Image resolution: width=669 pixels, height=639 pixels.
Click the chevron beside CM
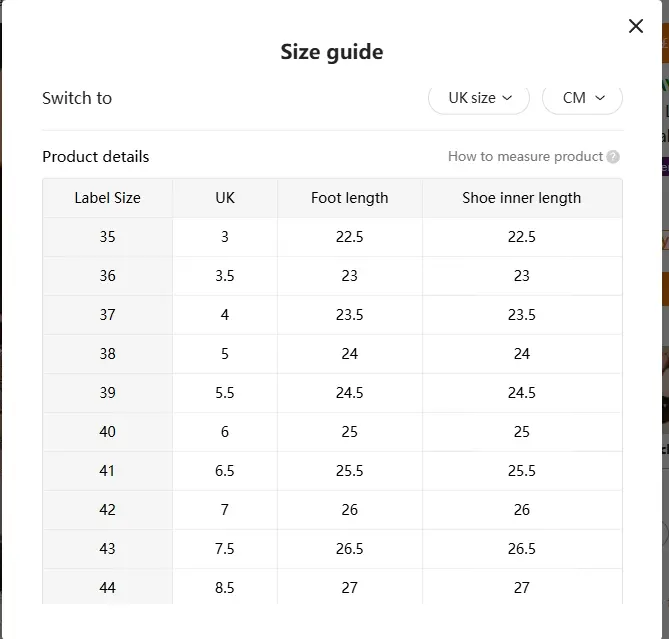[x=600, y=98]
